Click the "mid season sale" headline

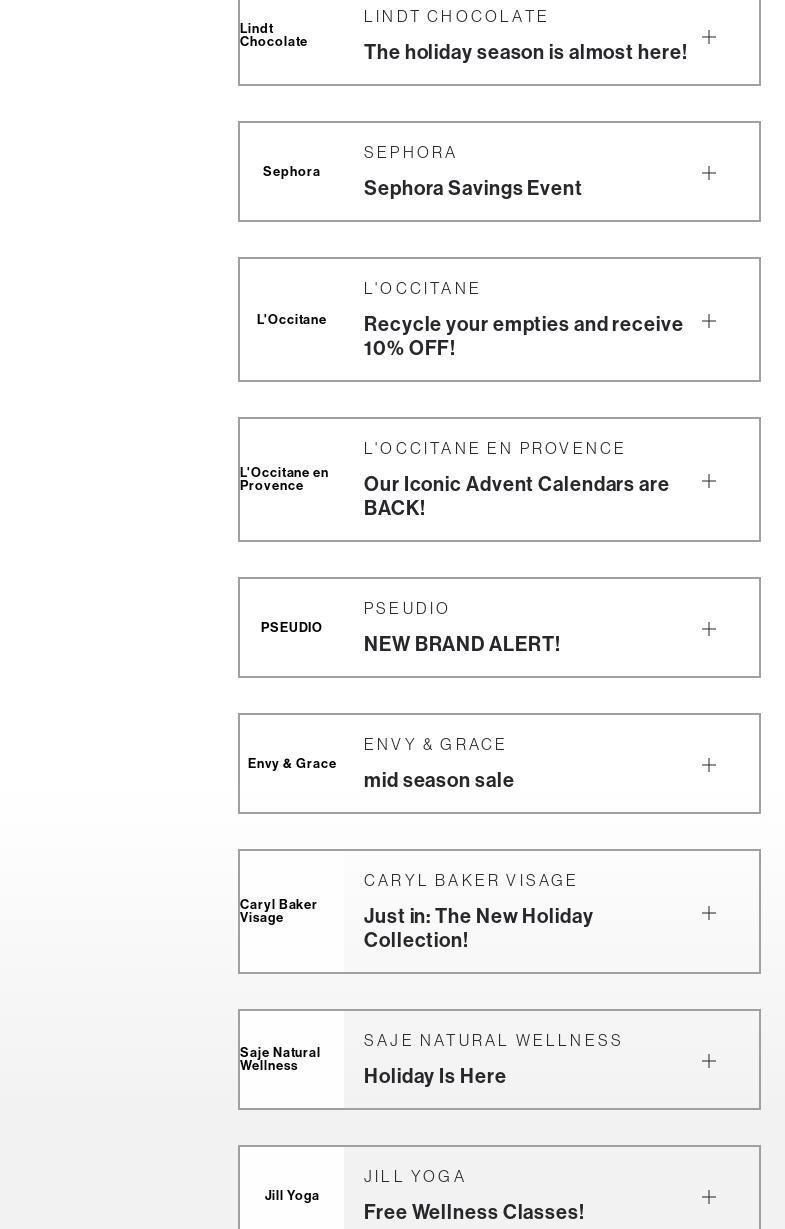click(x=439, y=780)
